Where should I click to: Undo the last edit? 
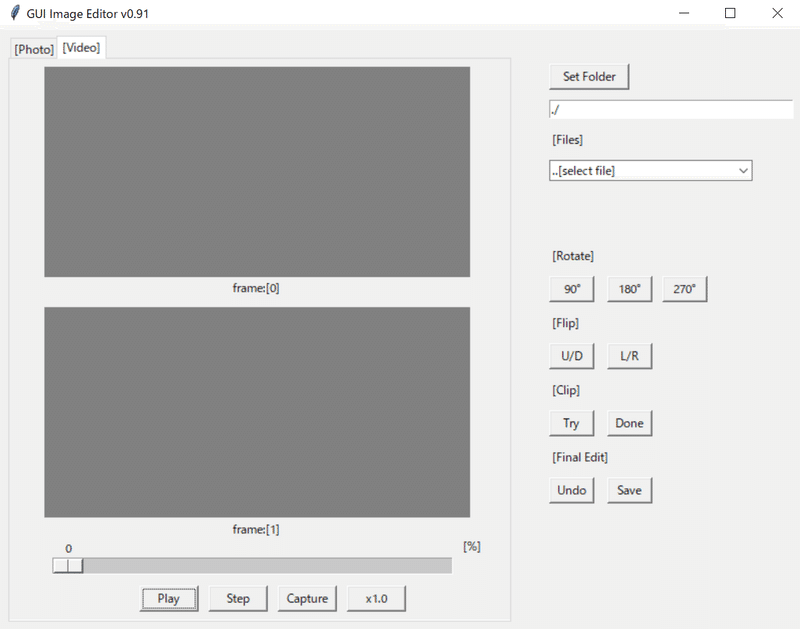572,490
